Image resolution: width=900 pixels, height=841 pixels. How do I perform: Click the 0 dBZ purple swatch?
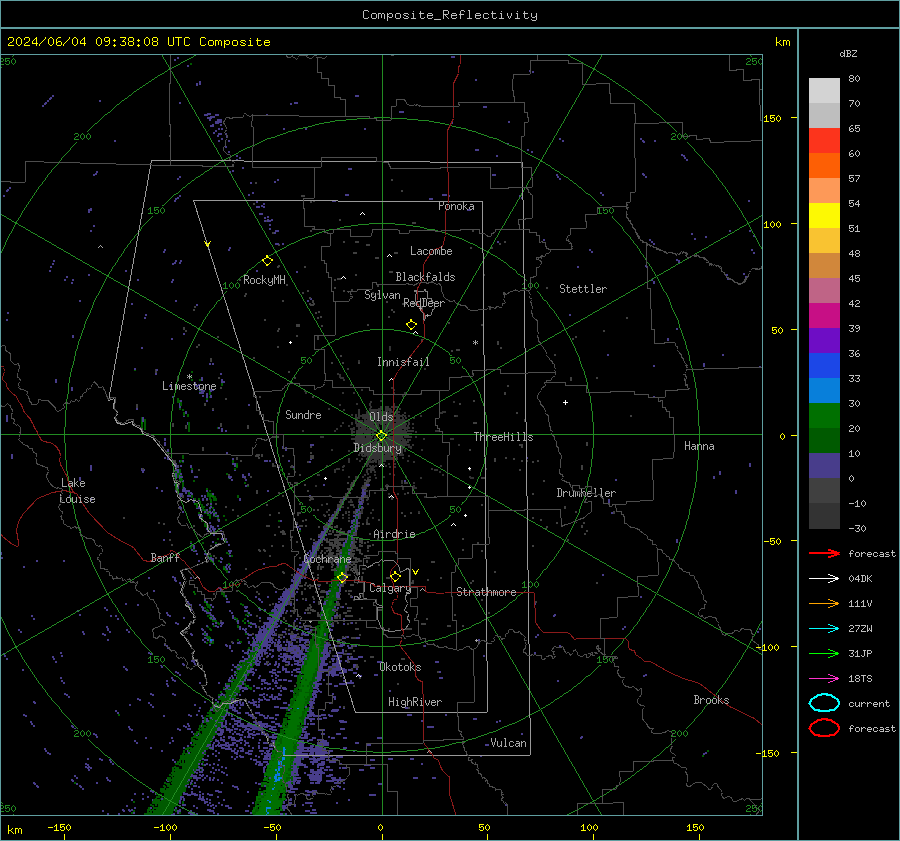pos(824,465)
